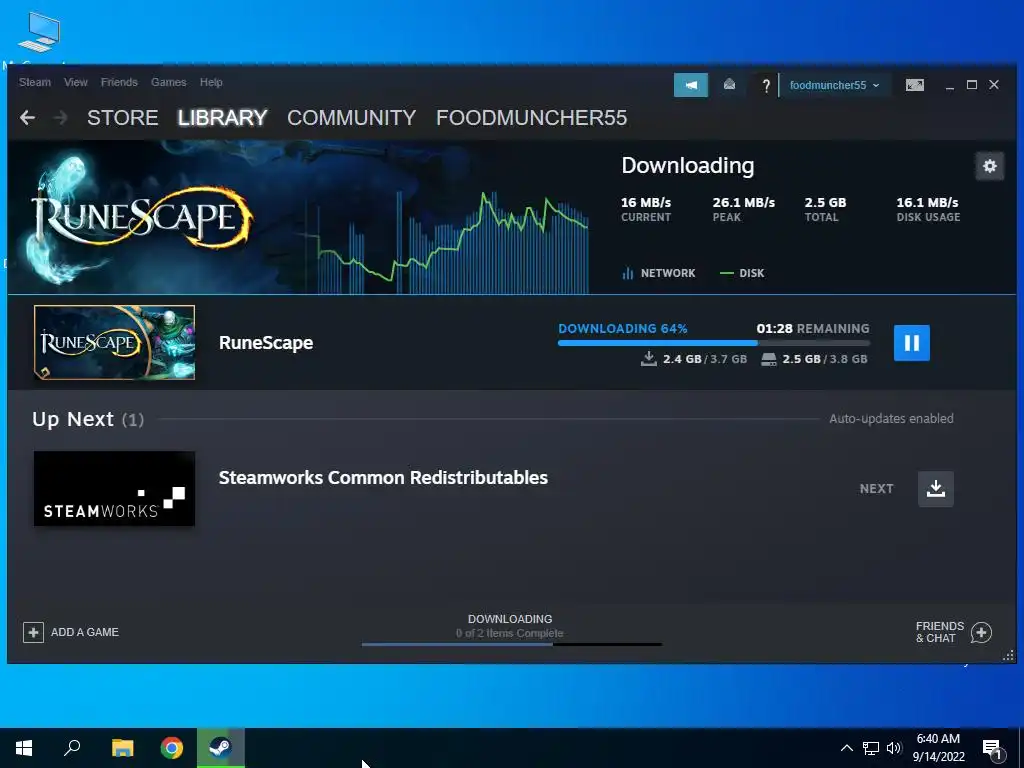Open download settings gear icon
The width and height of the screenshot is (1024, 768).
click(989, 166)
